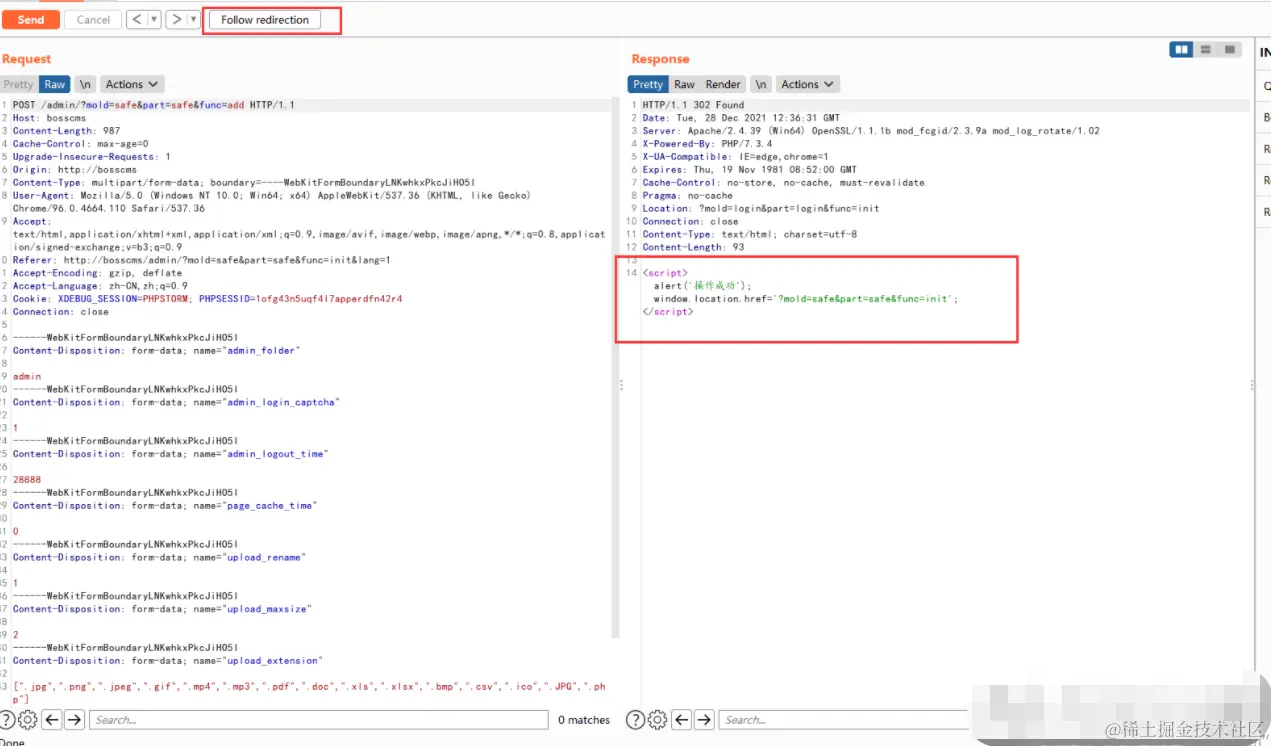Select top-bottom horizontal layout icon
The height and width of the screenshot is (746, 1271).
pyautogui.click(x=1206, y=50)
